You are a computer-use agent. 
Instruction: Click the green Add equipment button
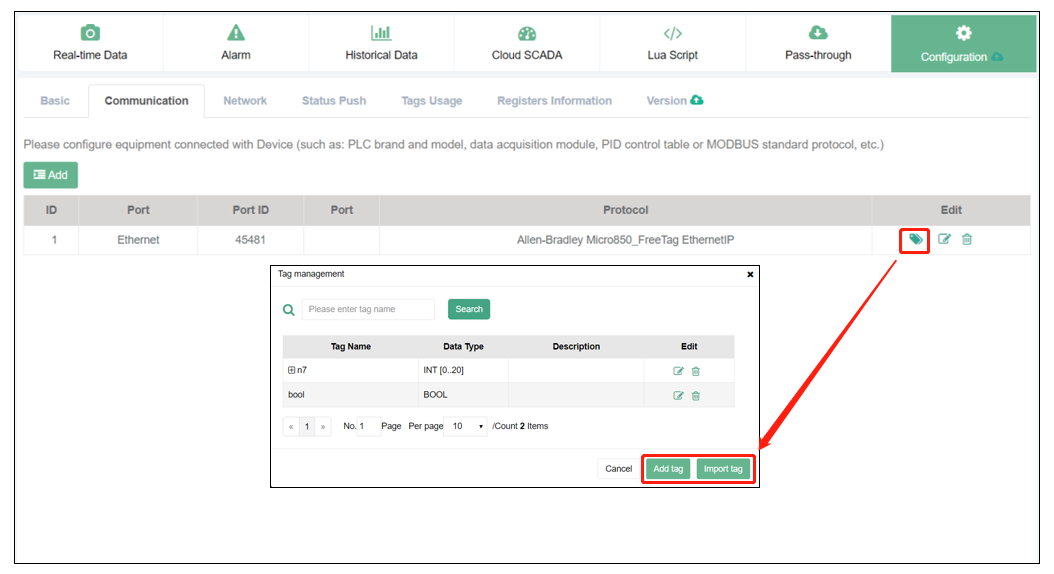[x=50, y=175]
